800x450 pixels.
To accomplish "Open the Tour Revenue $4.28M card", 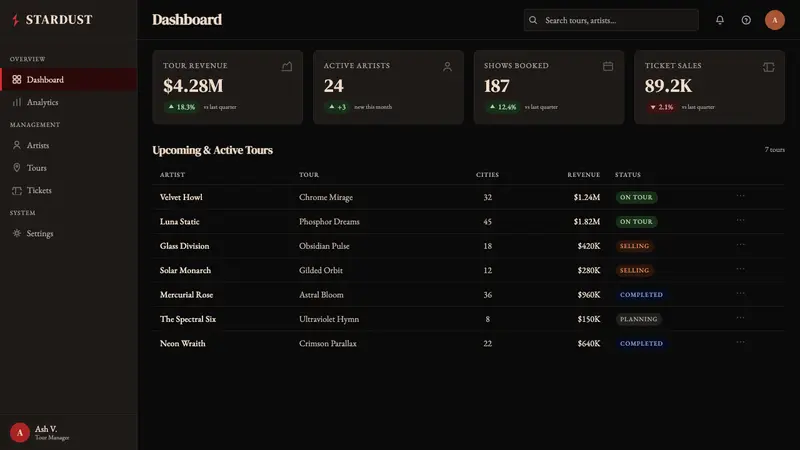I will [x=228, y=87].
